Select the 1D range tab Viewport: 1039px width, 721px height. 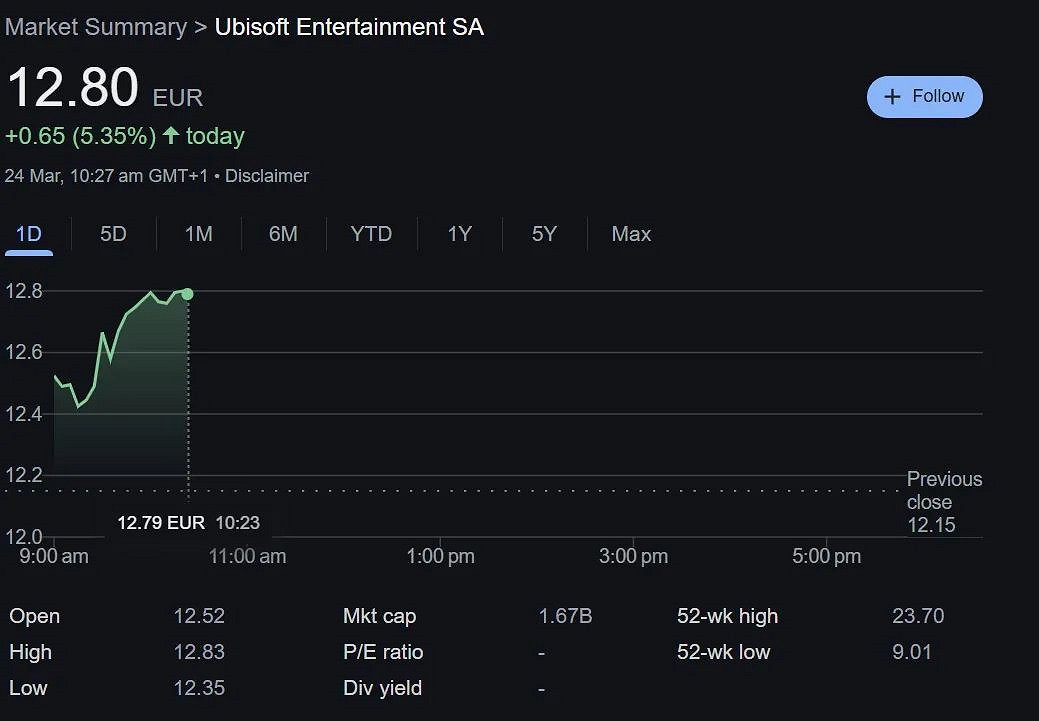(x=28, y=234)
